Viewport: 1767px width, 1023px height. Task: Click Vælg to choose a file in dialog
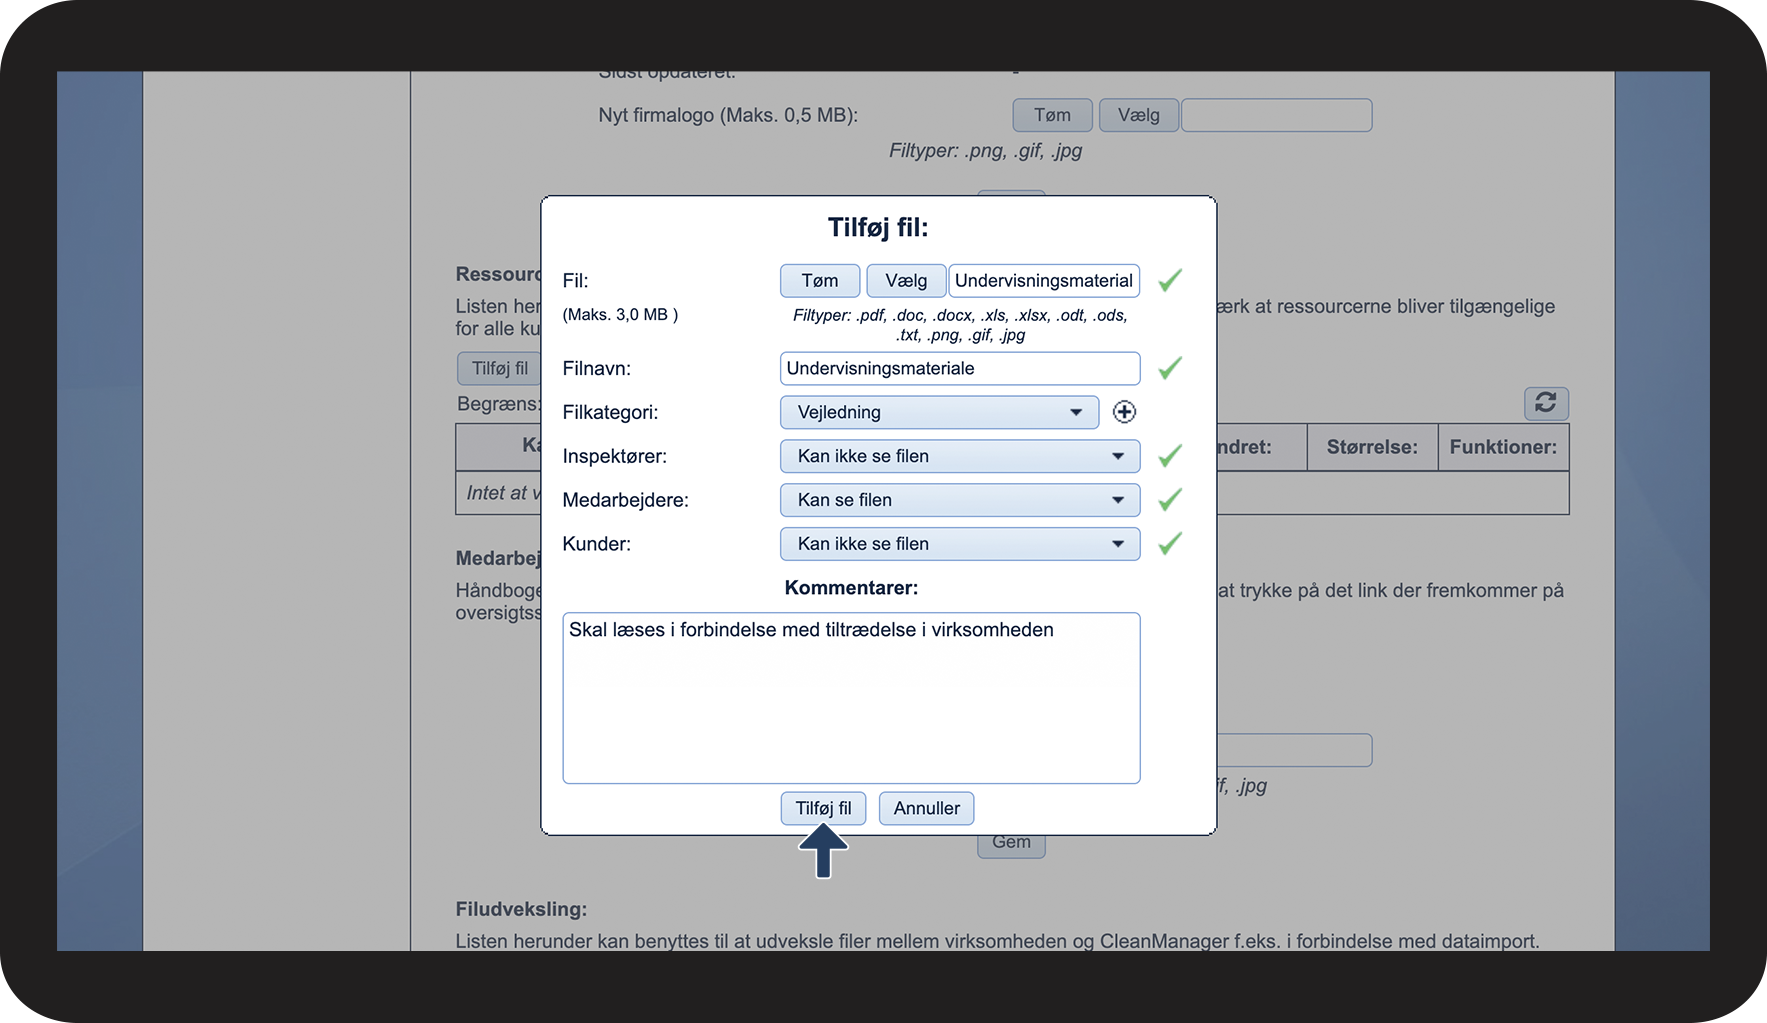click(905, 281)
